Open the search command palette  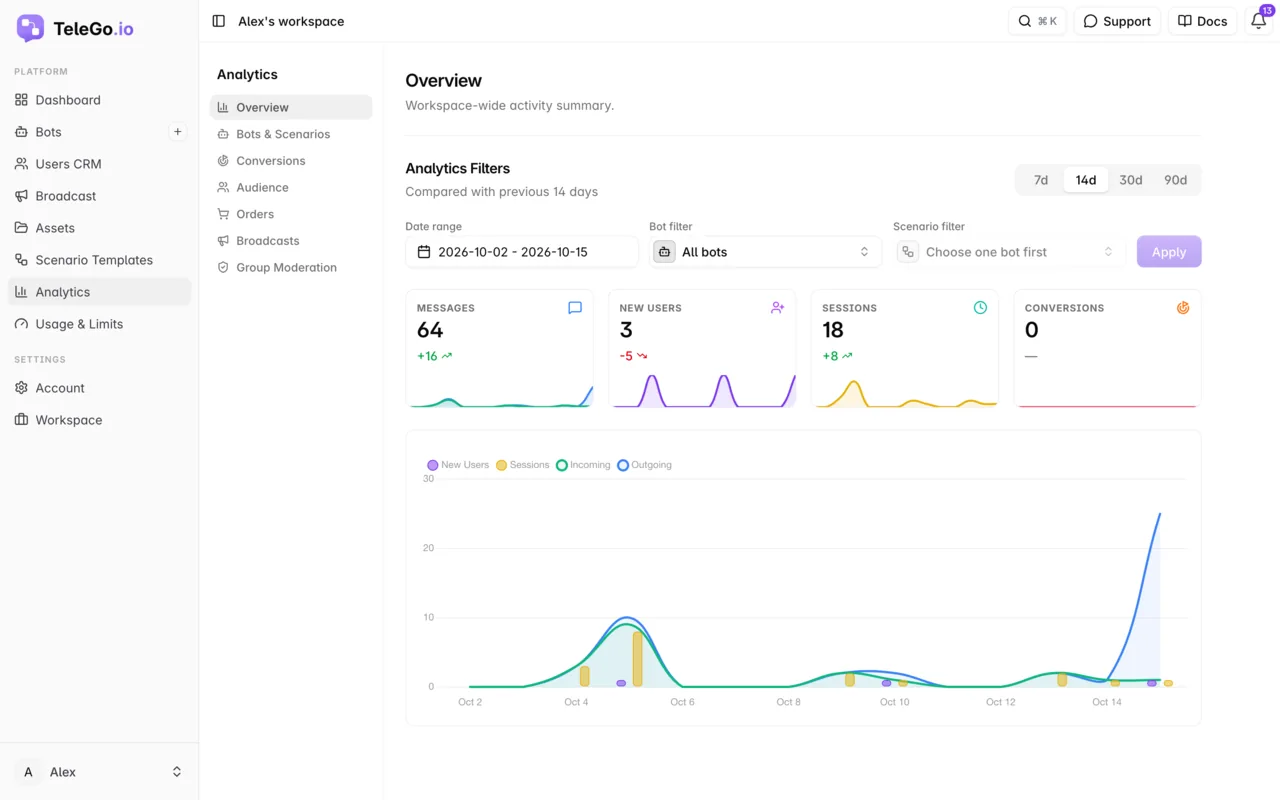pos(1037,21)
